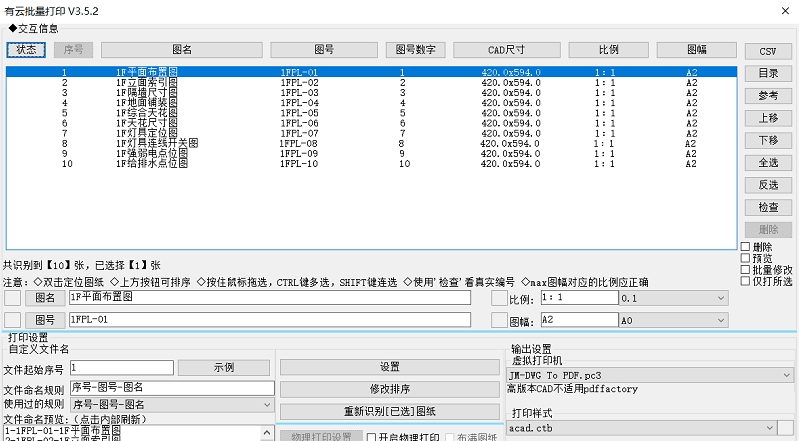Viewport: 804px width, 441px height.
Task: Move selection up with 上移
Action: [x=768, y=118]
